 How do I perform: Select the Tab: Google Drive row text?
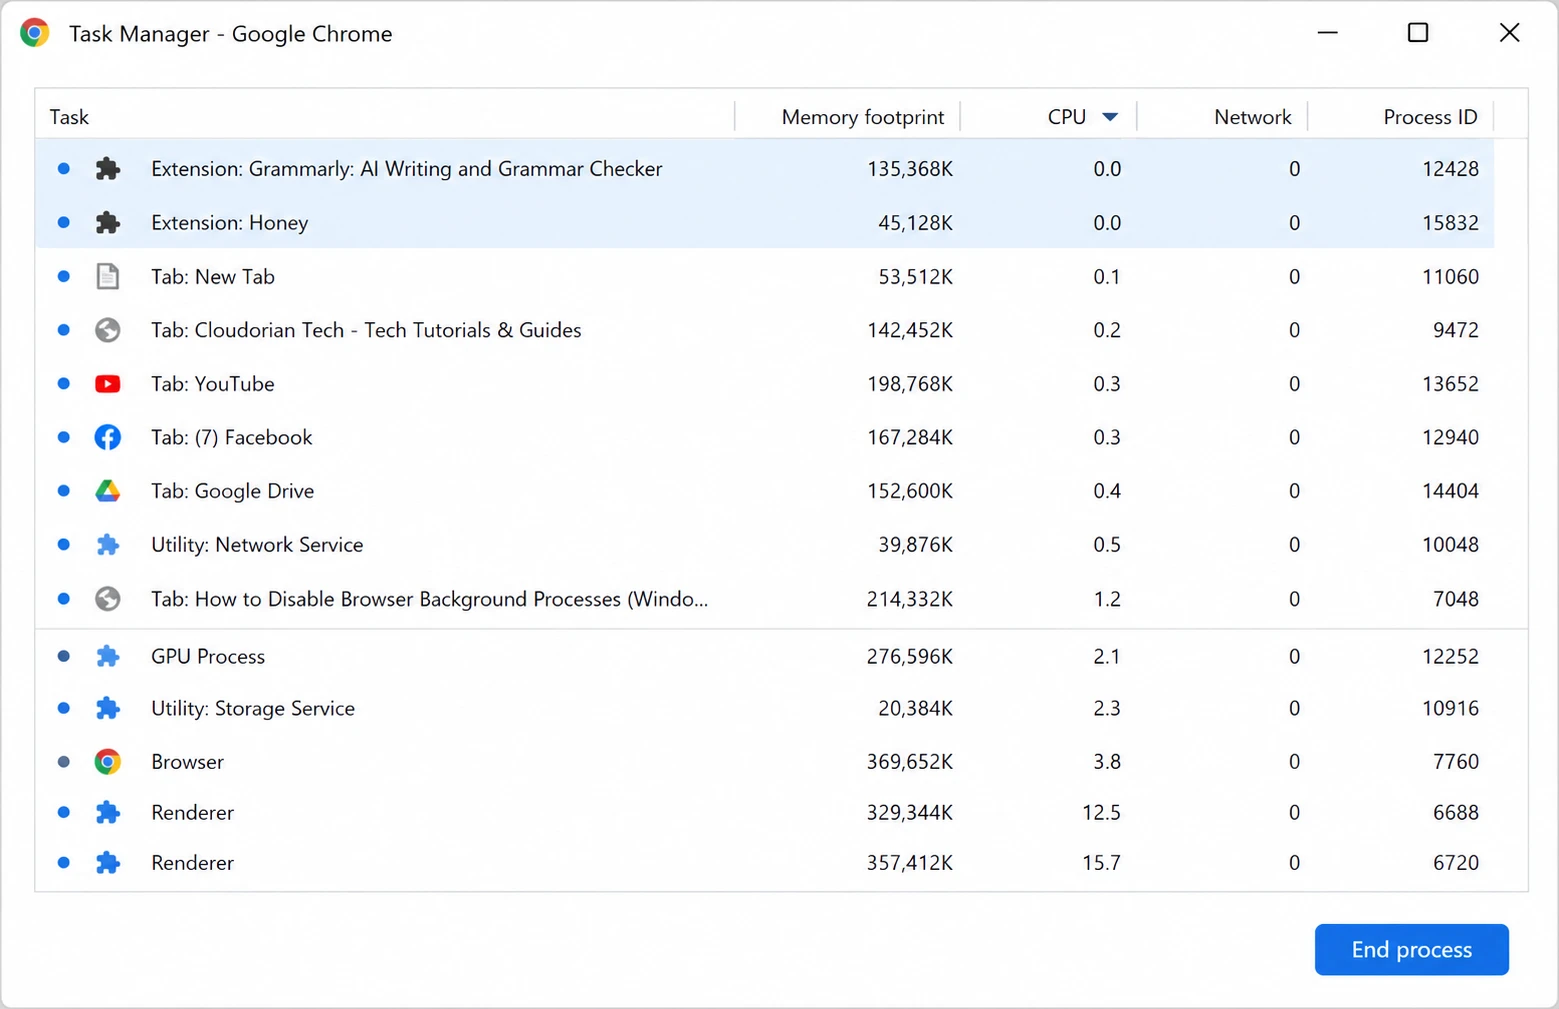[233, 491]
